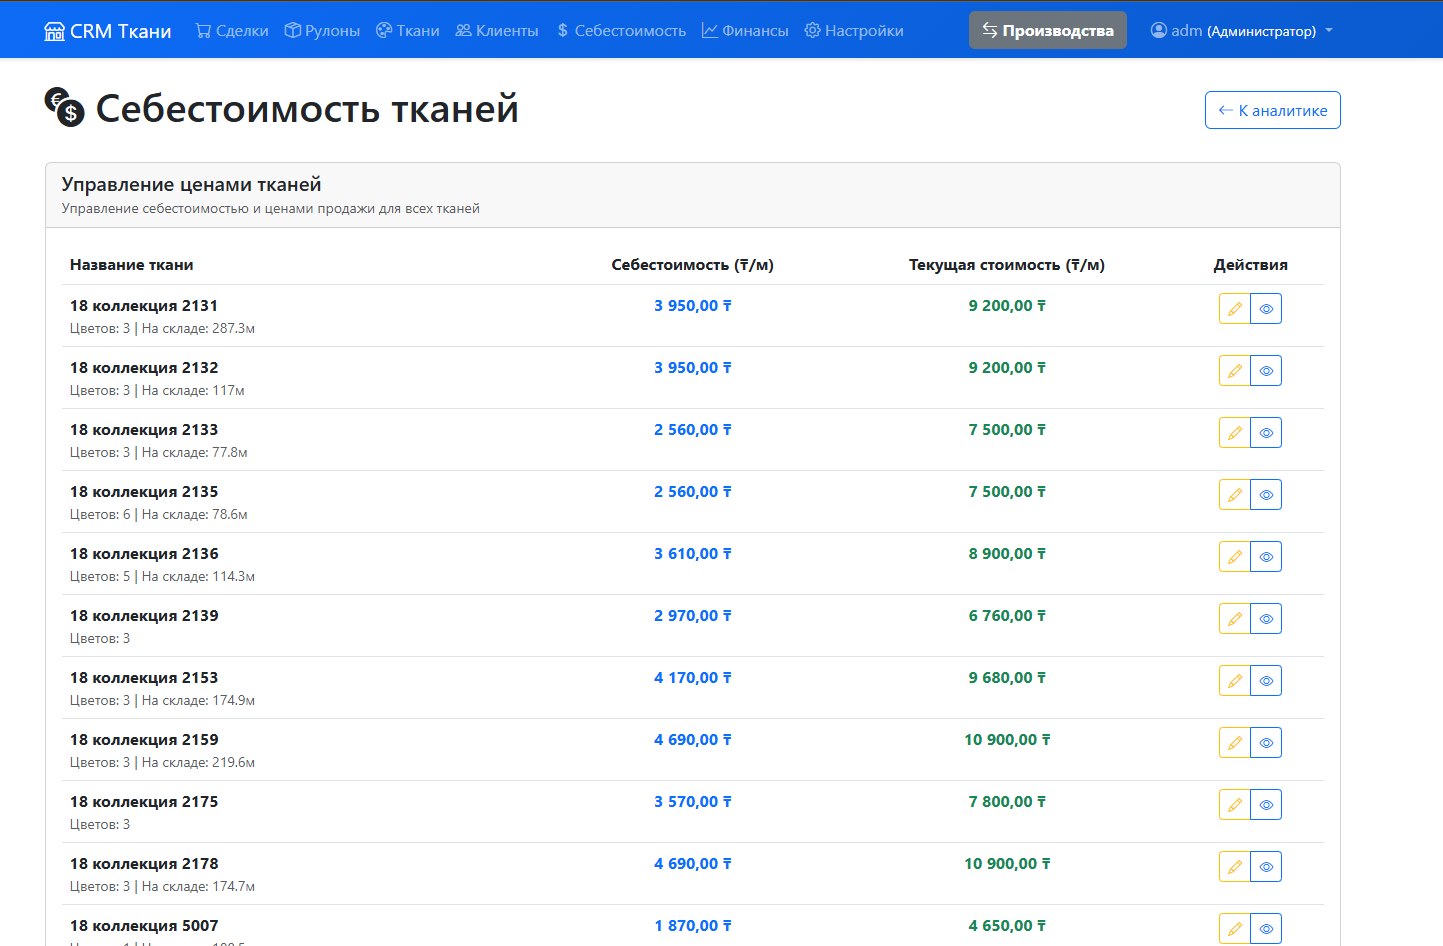Click cost price 4 170,00 ₸

pyautogui.click(x=693, y=678)
